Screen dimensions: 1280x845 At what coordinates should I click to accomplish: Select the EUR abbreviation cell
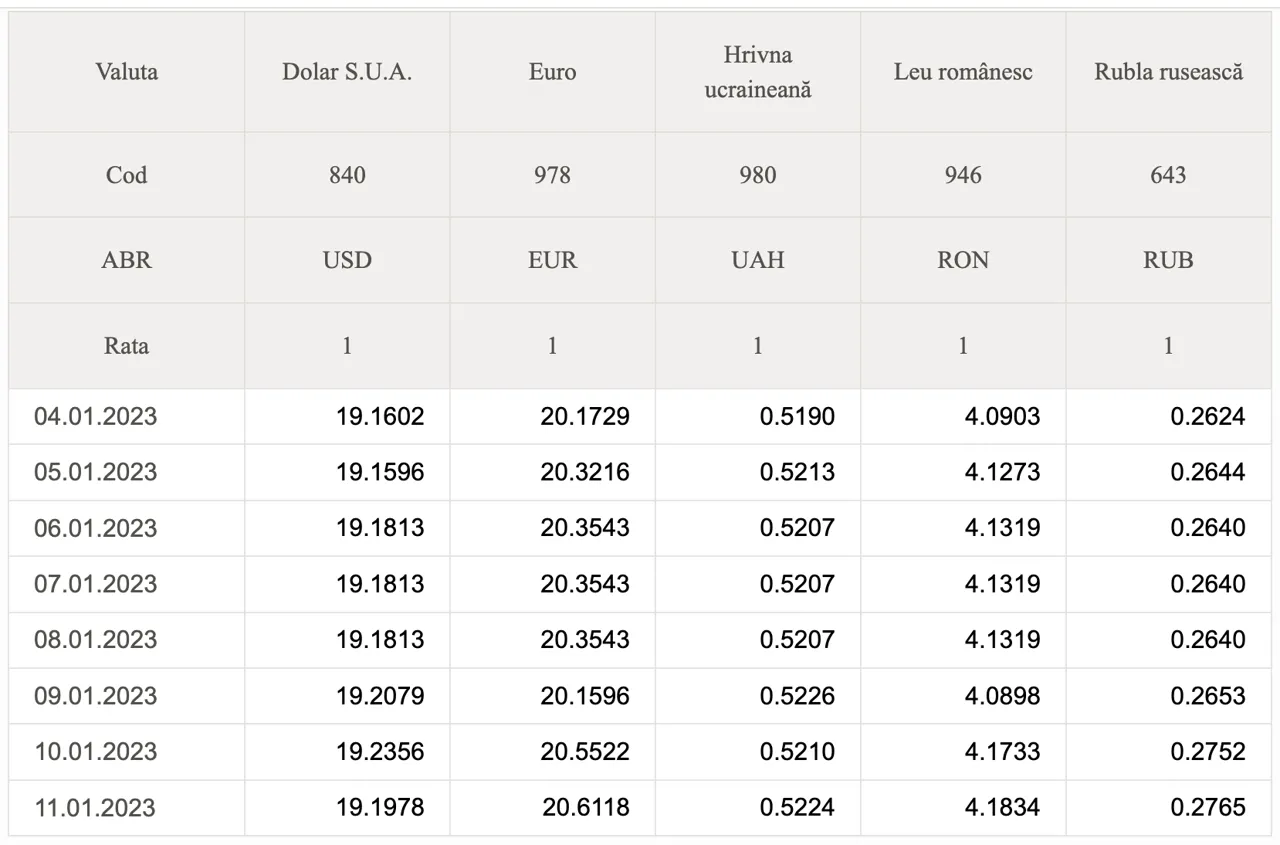[552, 260]
